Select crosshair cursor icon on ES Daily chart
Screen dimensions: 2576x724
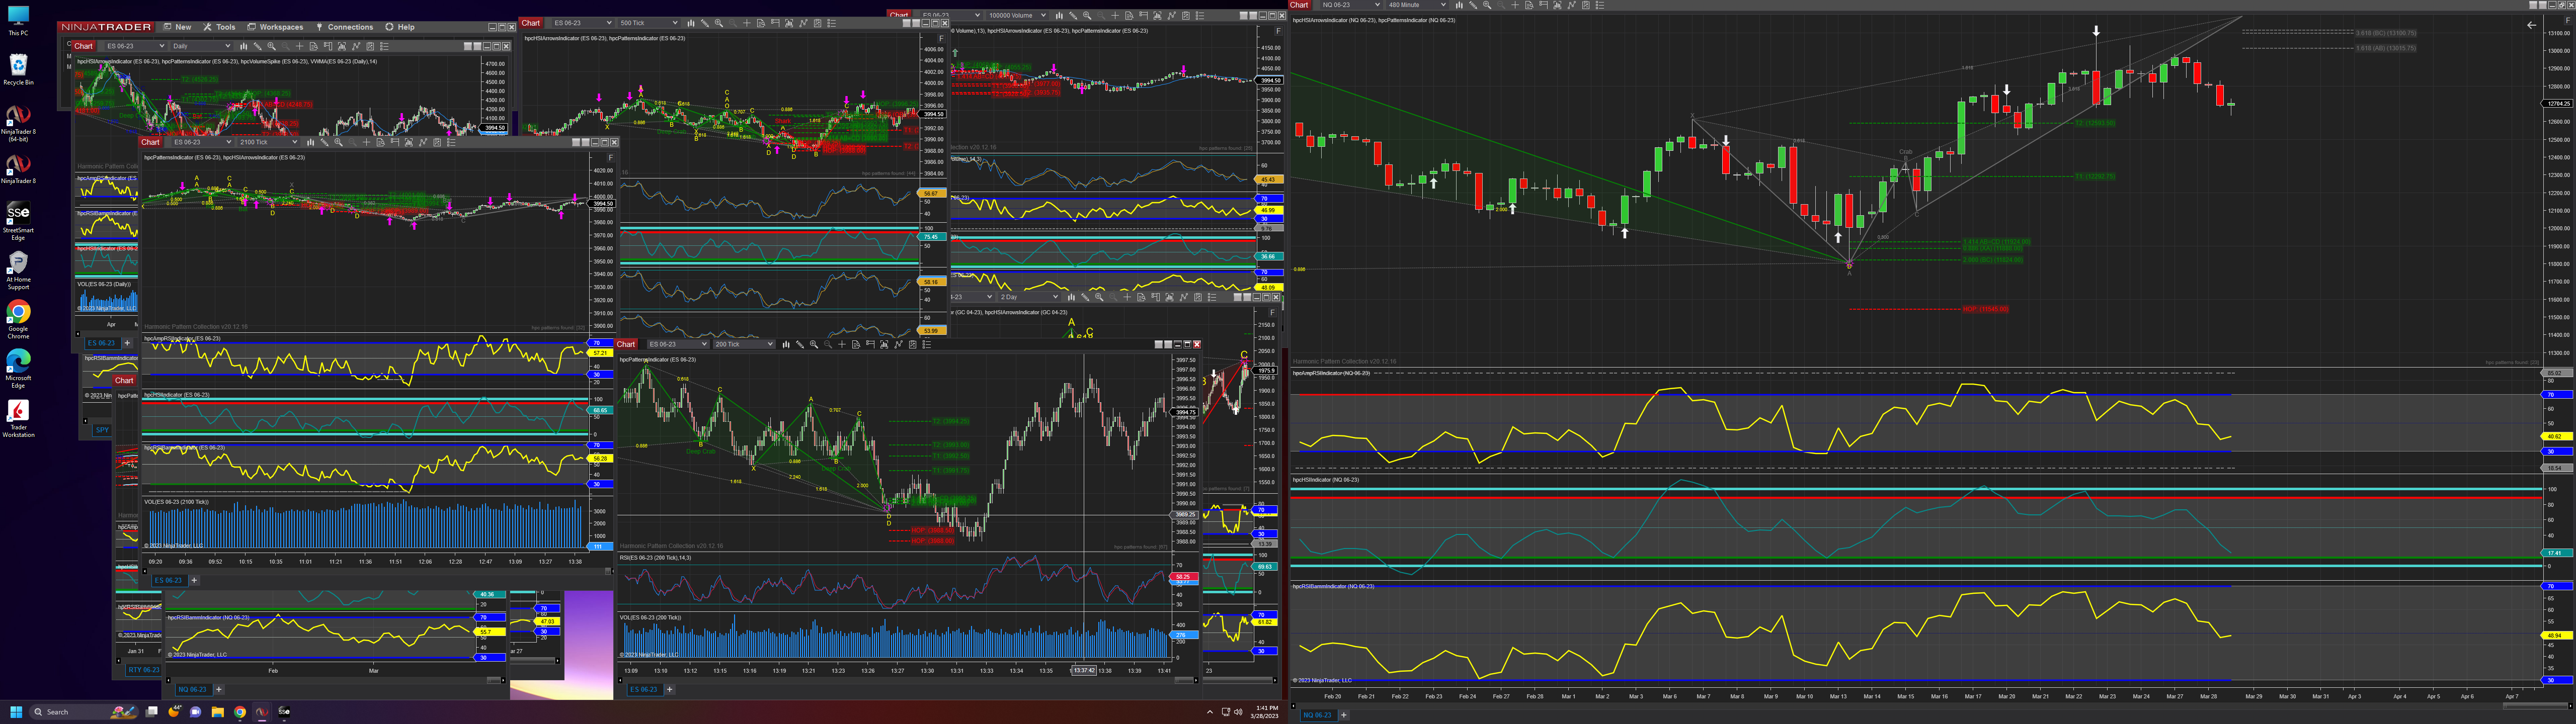tap(299, 46)
